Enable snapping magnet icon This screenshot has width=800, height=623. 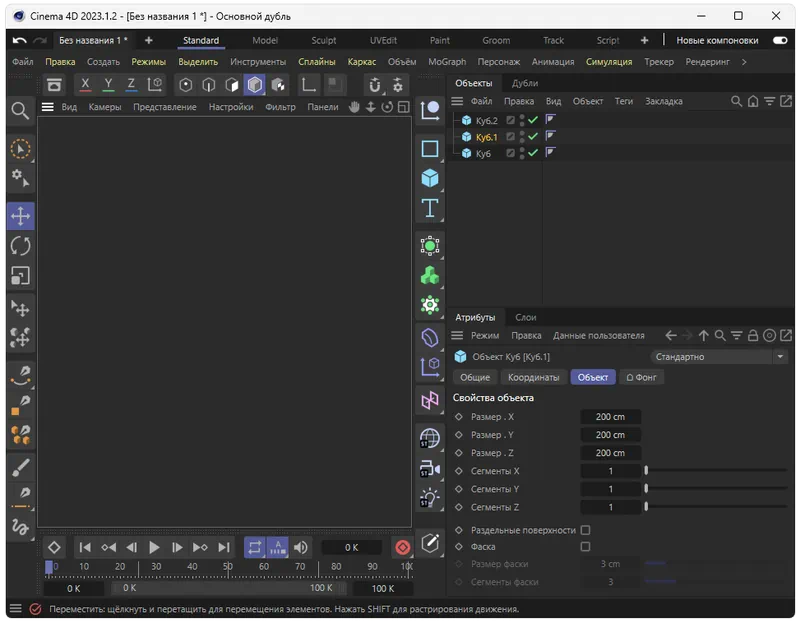375,85
